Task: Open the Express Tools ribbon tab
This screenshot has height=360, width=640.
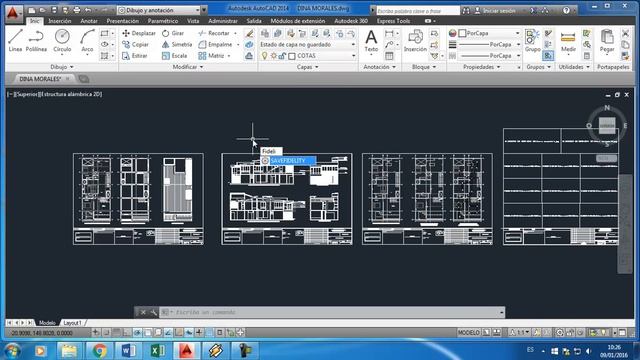Action: click(393, 21)
